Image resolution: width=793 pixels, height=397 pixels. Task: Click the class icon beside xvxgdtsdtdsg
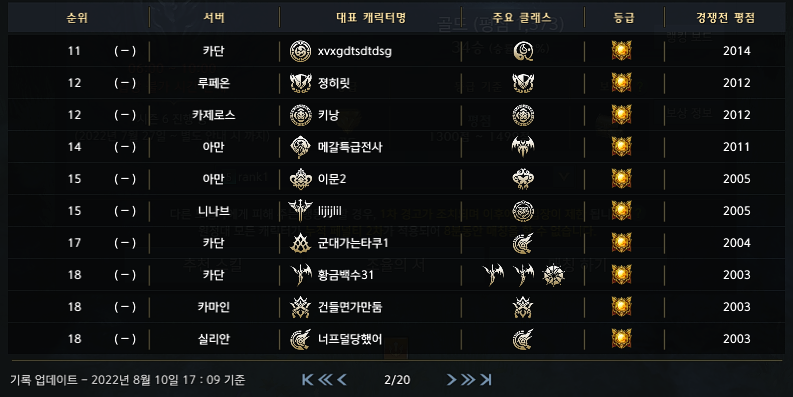(x=300, y=51)
